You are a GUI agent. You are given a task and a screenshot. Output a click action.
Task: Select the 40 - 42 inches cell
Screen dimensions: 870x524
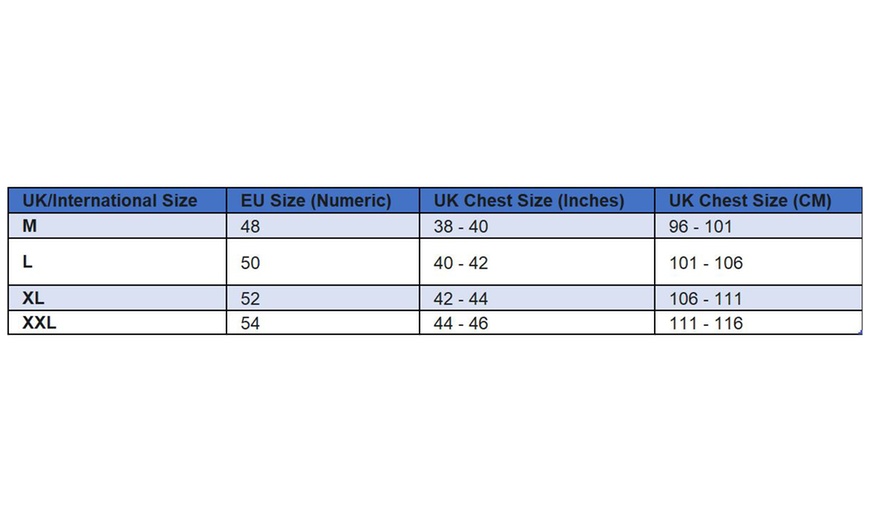click(461, 263)
